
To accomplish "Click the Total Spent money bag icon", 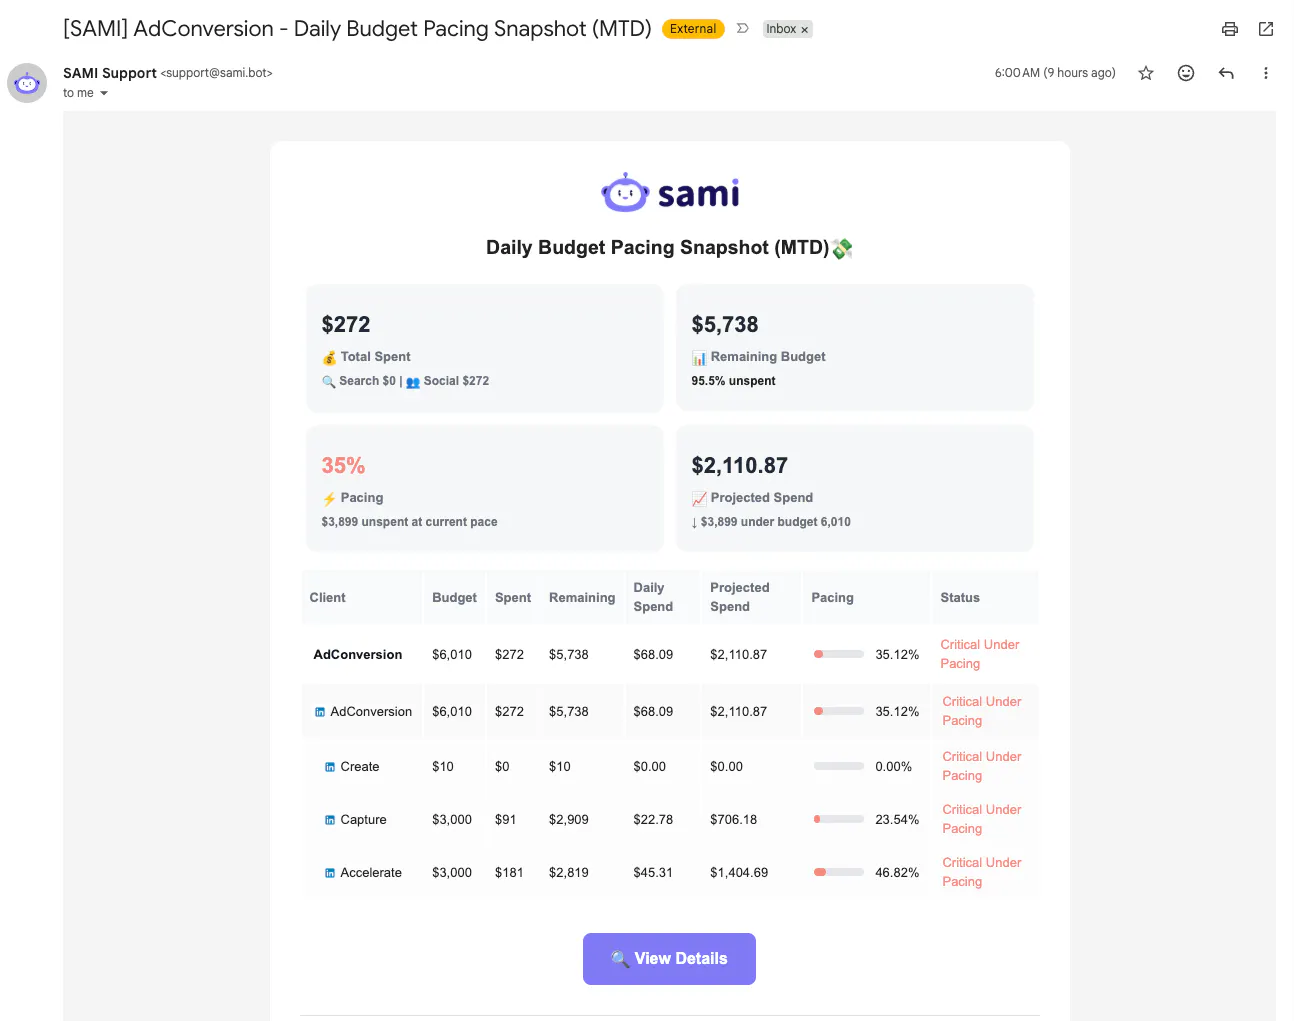I will (x=329, y=357).
